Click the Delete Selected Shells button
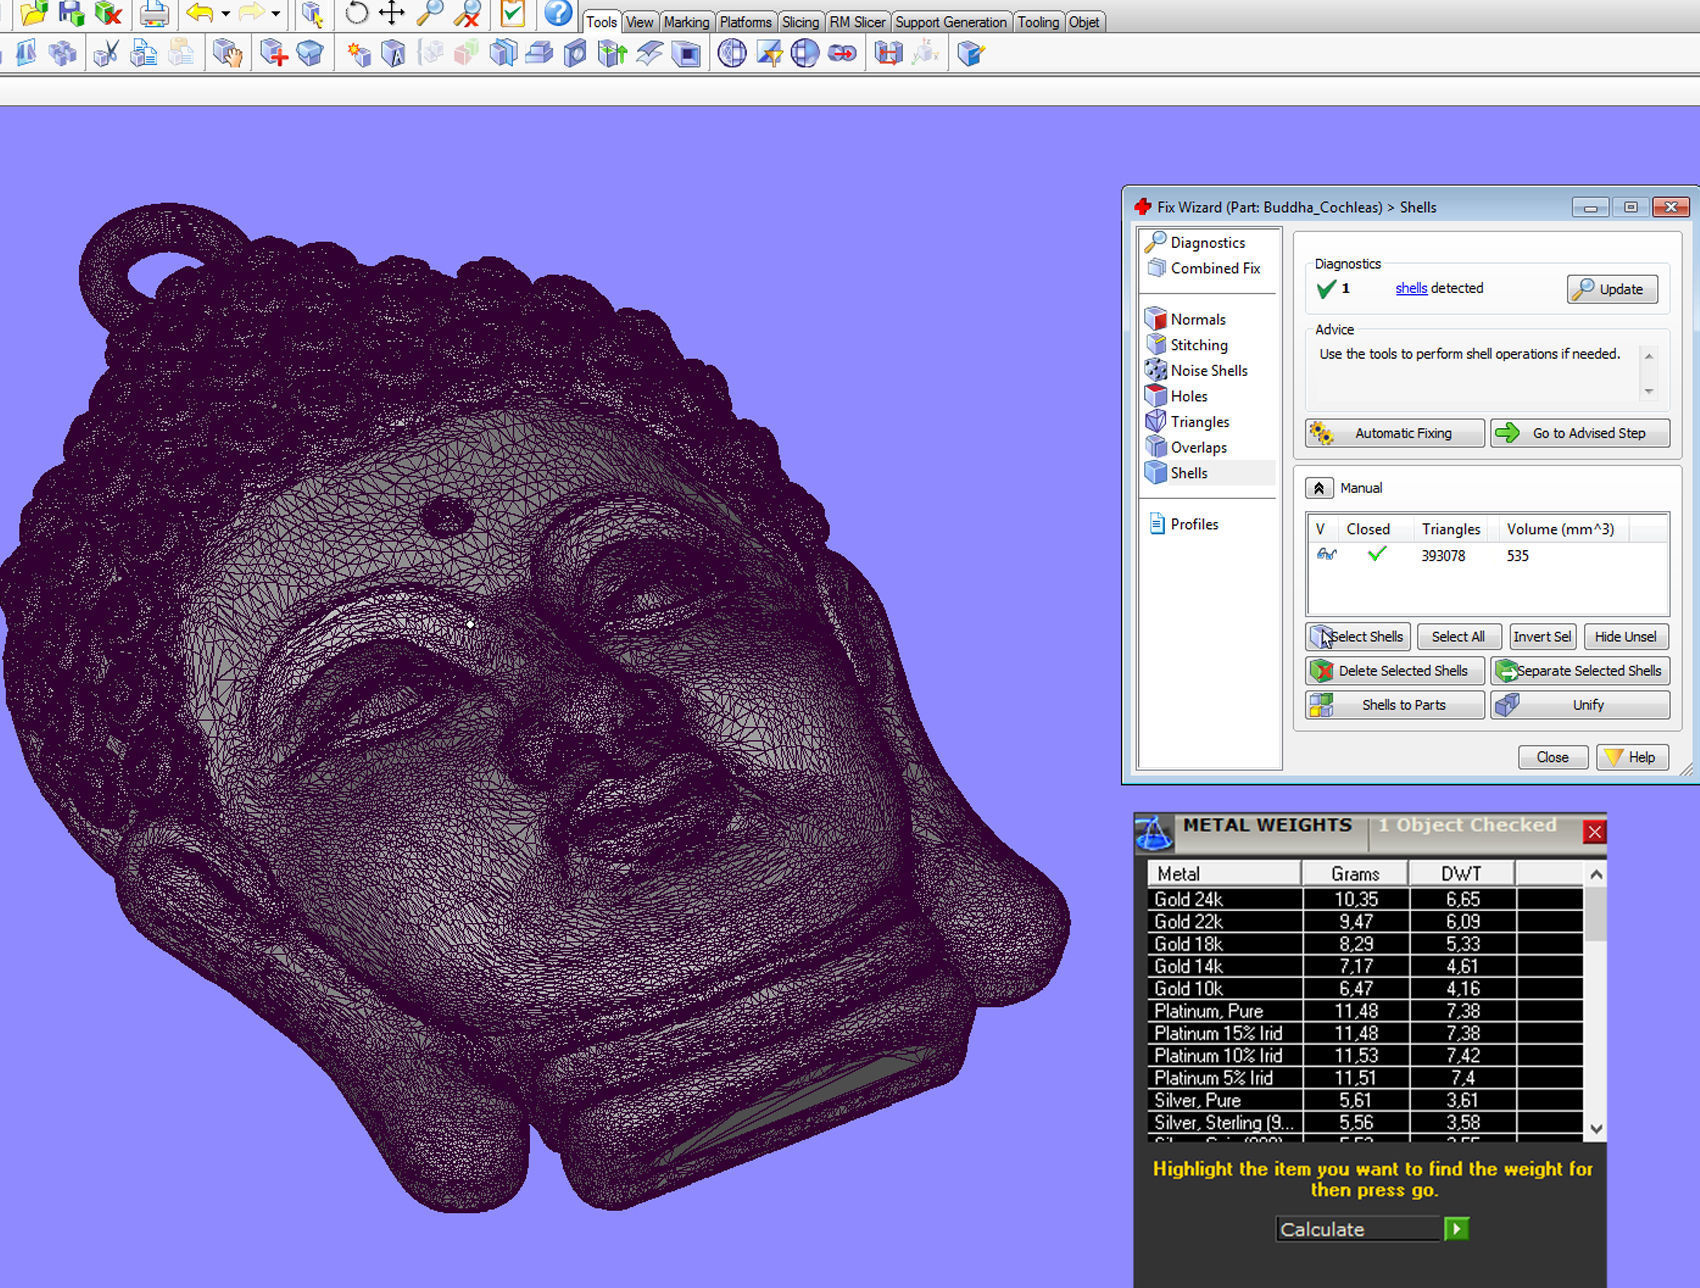The height and width of the screenshot is (1288, 1700). [x=1394, y=671]
